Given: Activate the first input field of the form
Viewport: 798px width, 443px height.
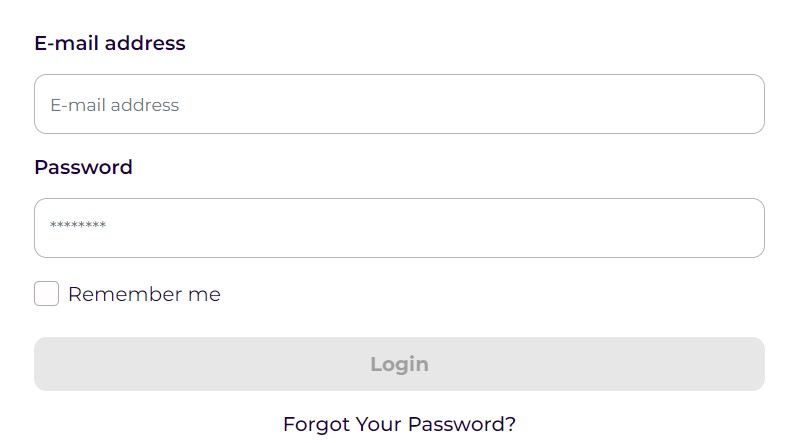Looking at the screenshot, I should [x=399, y=104].
